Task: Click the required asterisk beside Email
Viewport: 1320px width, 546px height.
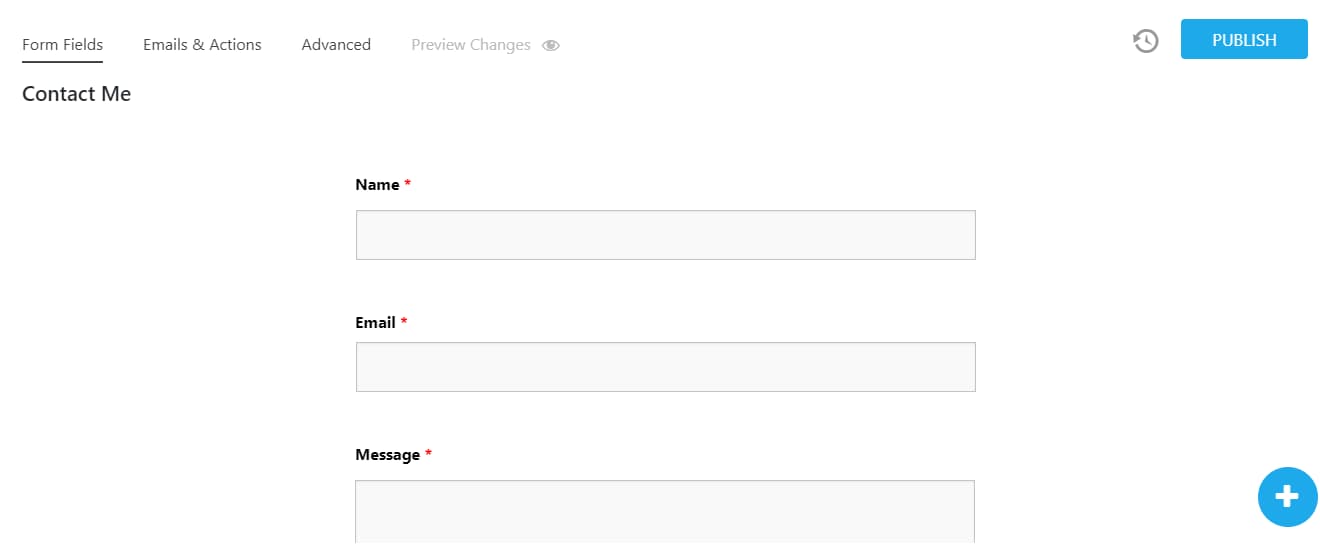Action: coord(404,322)
